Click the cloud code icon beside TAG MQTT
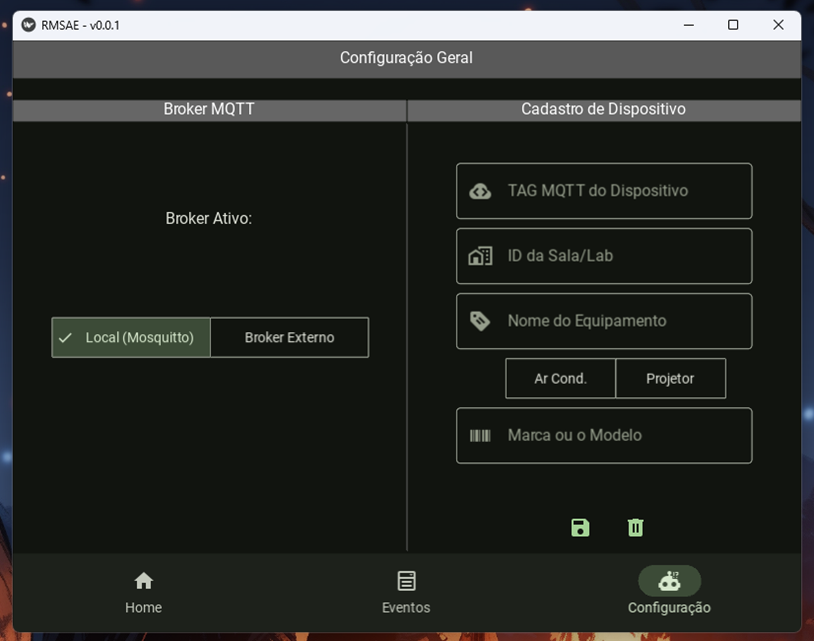 (x=480, y=191)
